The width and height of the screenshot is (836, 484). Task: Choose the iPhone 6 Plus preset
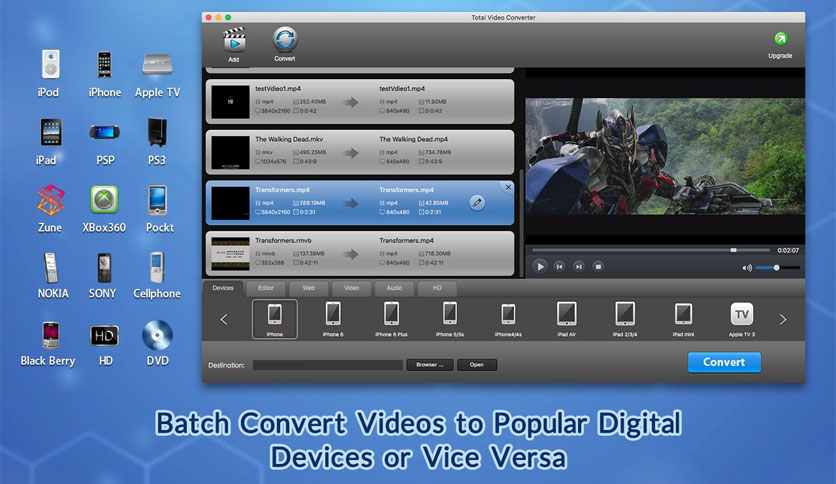click(x=391, y=319)
